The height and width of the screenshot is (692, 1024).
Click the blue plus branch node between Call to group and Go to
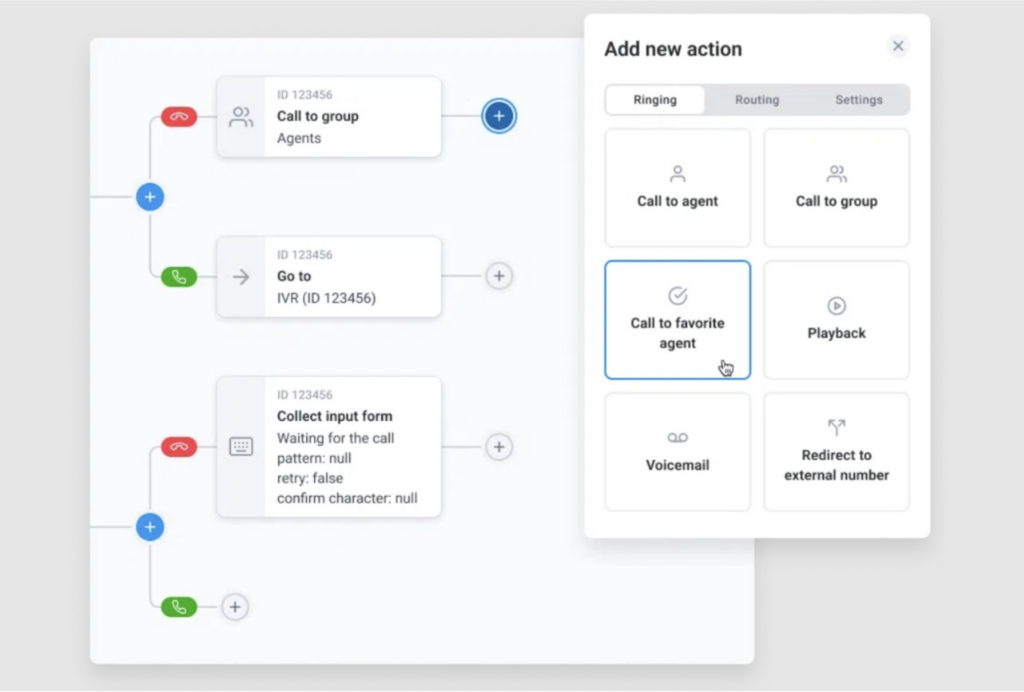pyautogui.click(x=150, y=197)
